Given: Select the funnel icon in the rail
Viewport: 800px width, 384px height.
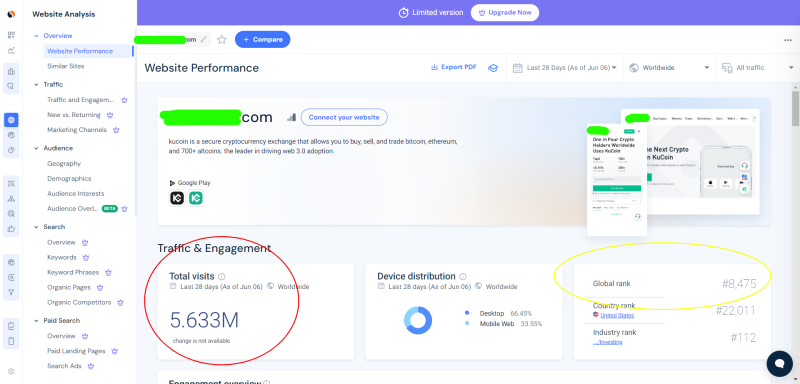Looking at the screenshot, I should tap(11, 293).
